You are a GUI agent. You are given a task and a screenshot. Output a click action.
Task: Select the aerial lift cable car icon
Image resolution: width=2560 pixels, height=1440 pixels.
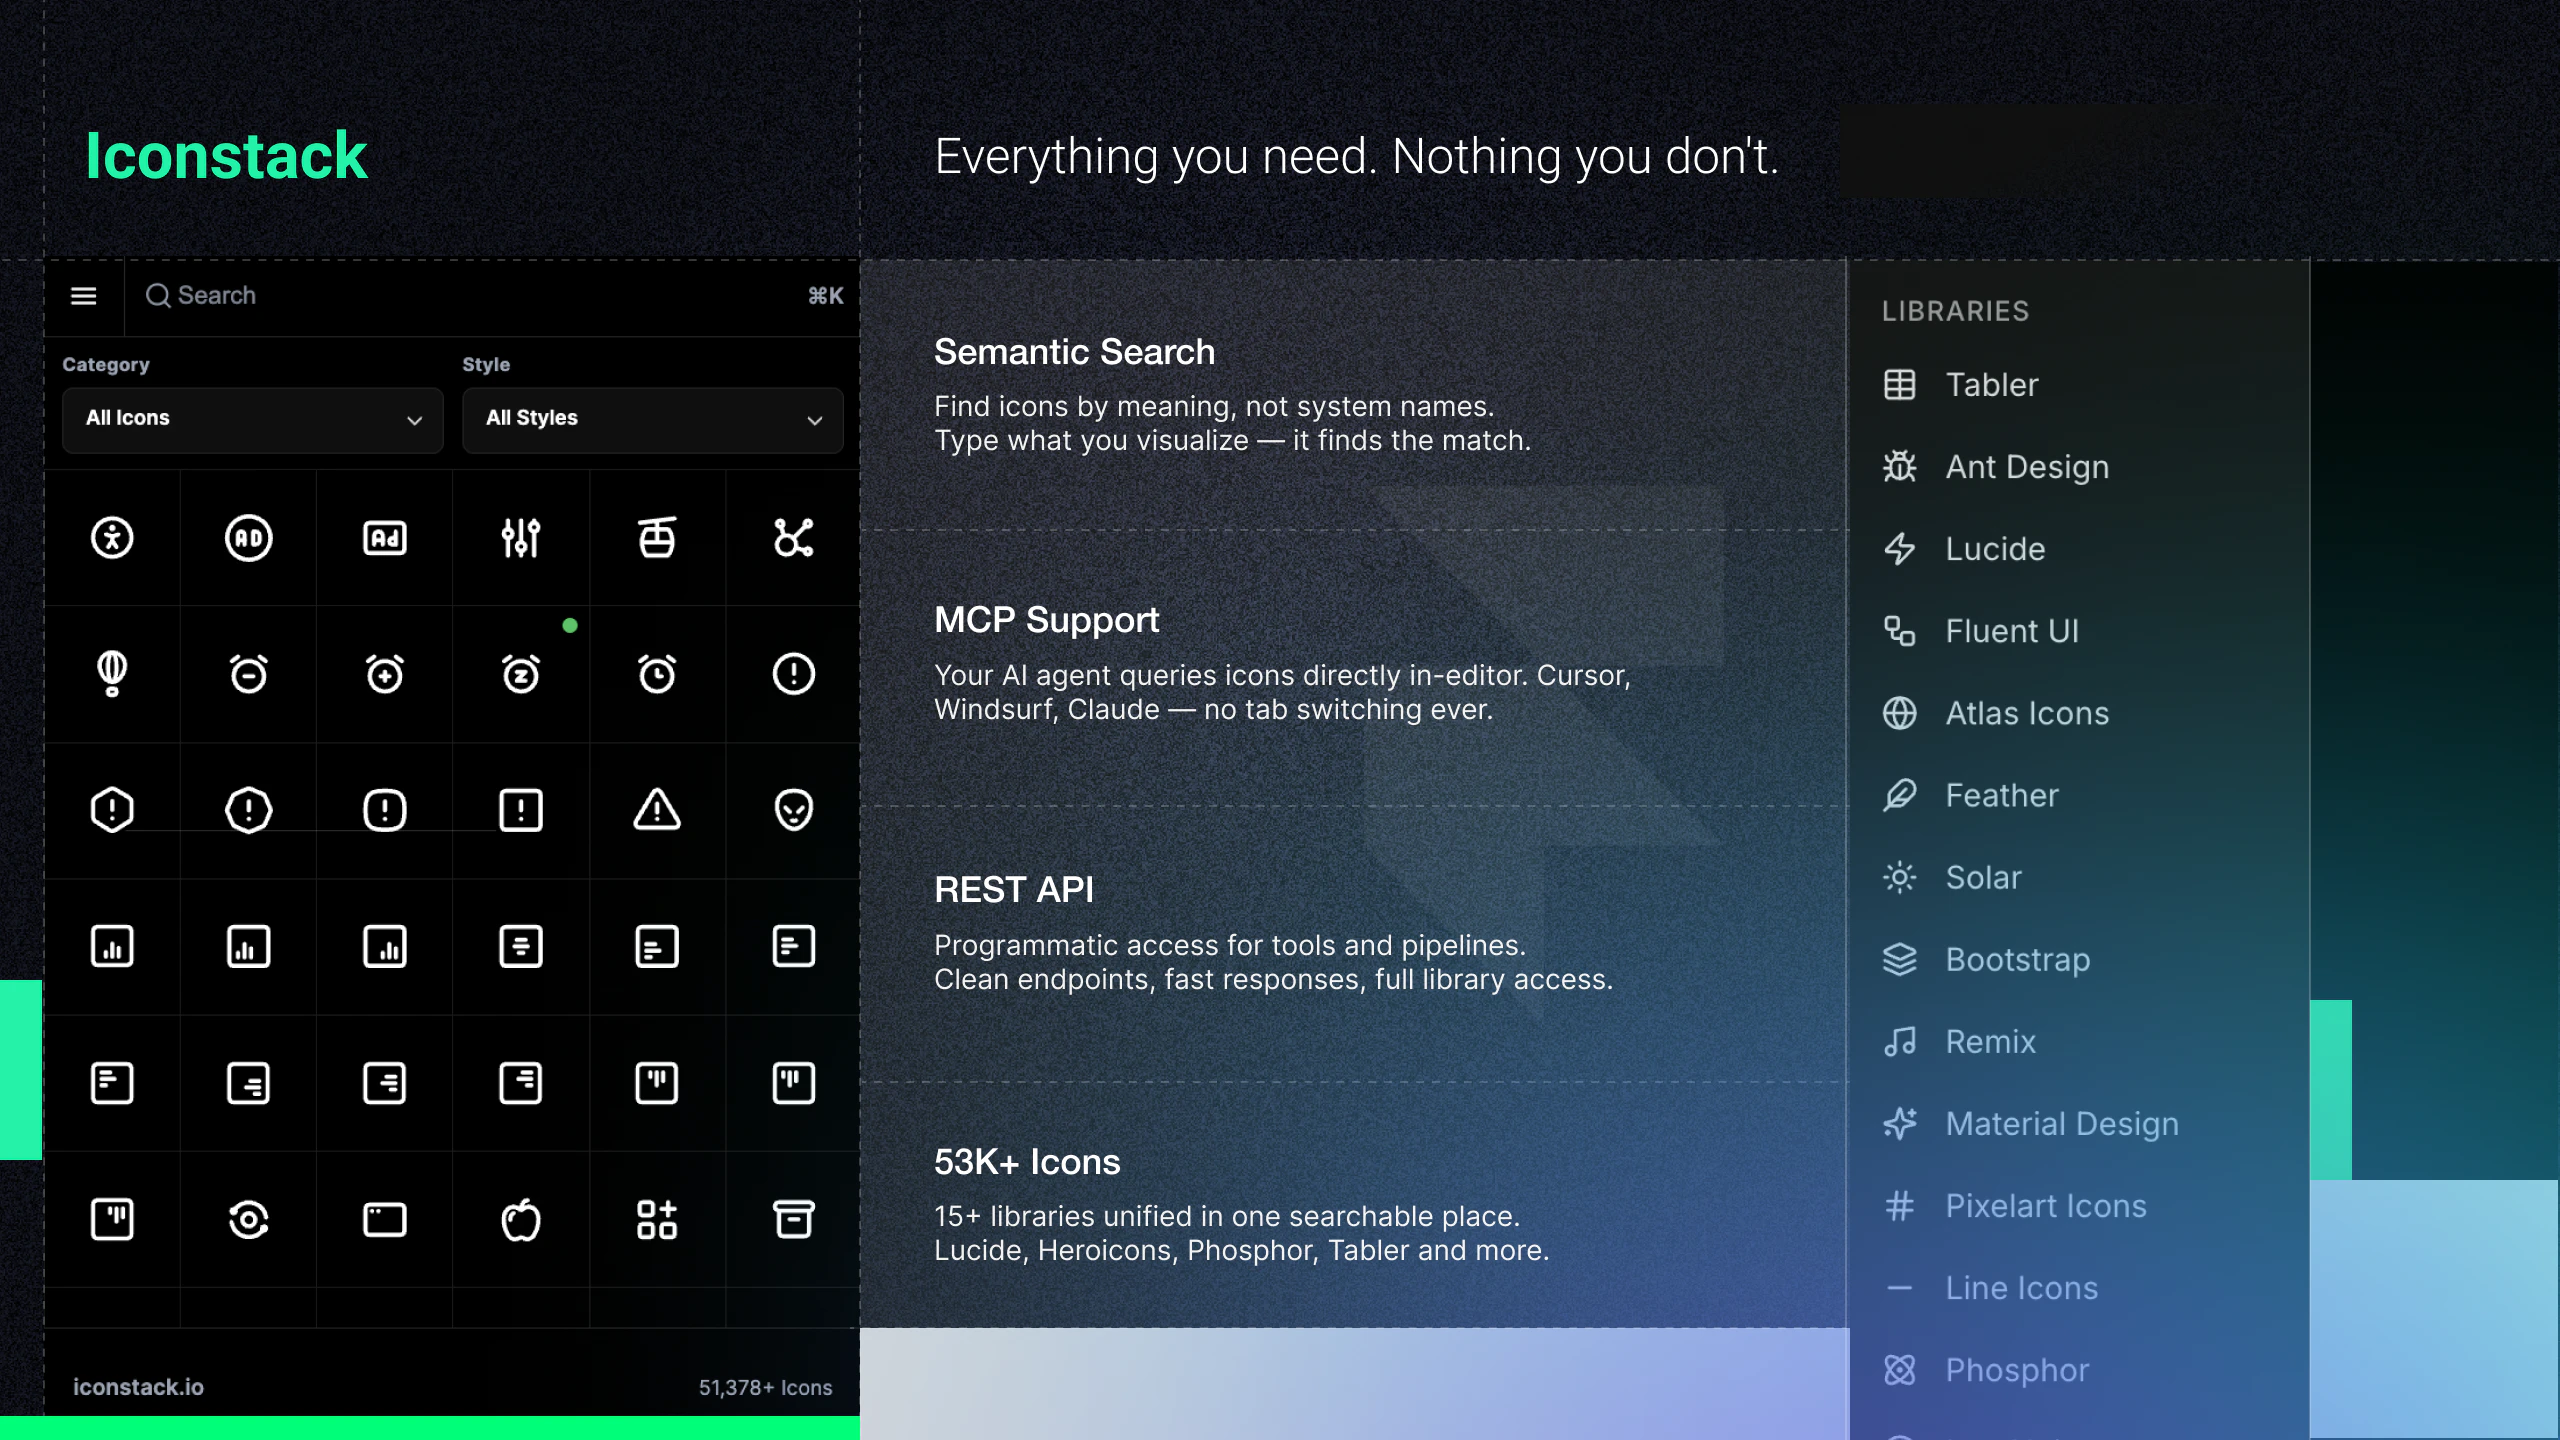[x=657, y=538]
